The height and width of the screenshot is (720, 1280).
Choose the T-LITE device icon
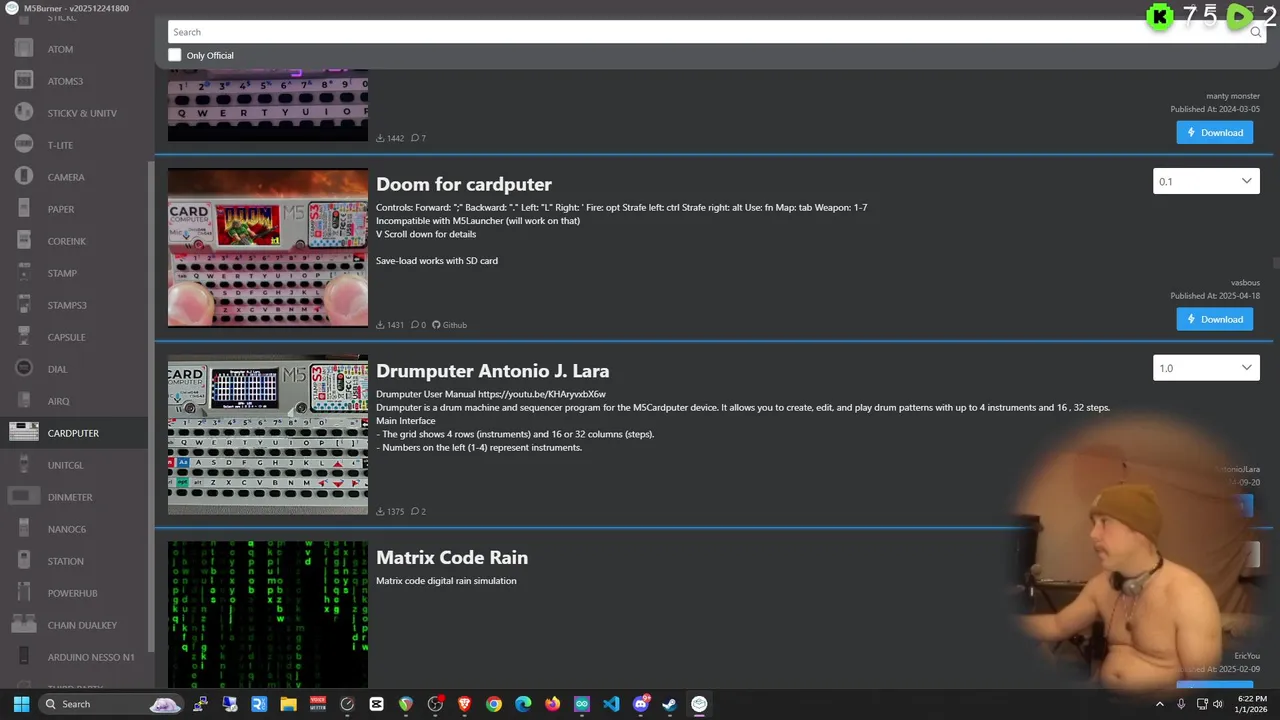pyautogui.click(x=24, y=145)
